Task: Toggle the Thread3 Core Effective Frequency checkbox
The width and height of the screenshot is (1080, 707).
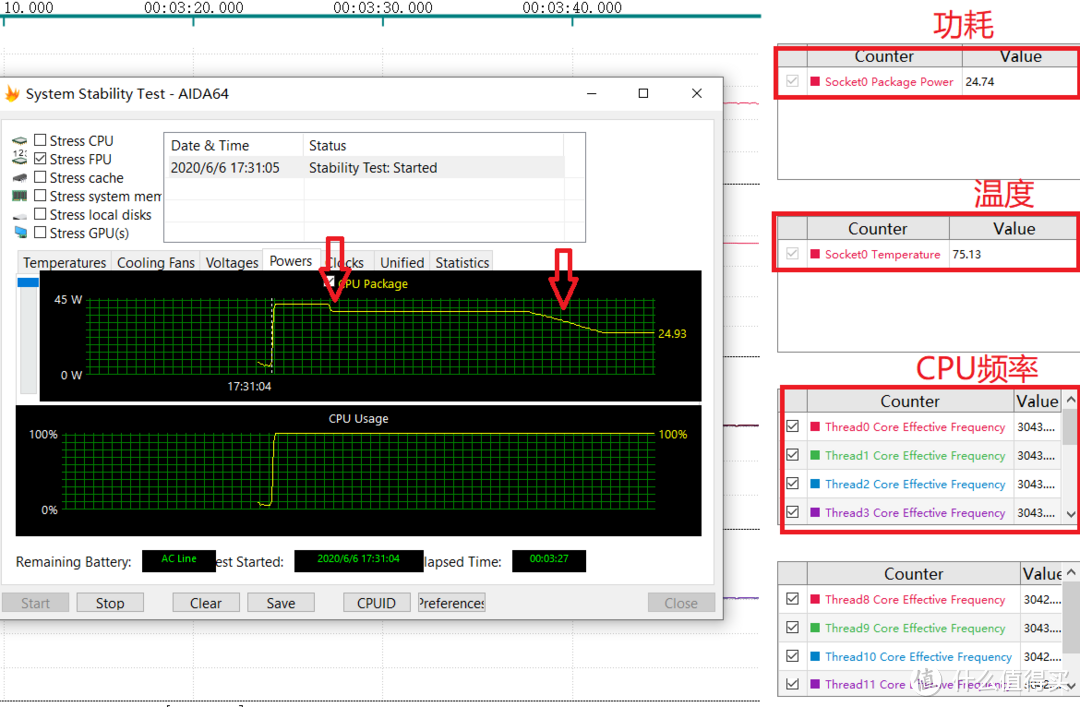Action: point(793,512)
